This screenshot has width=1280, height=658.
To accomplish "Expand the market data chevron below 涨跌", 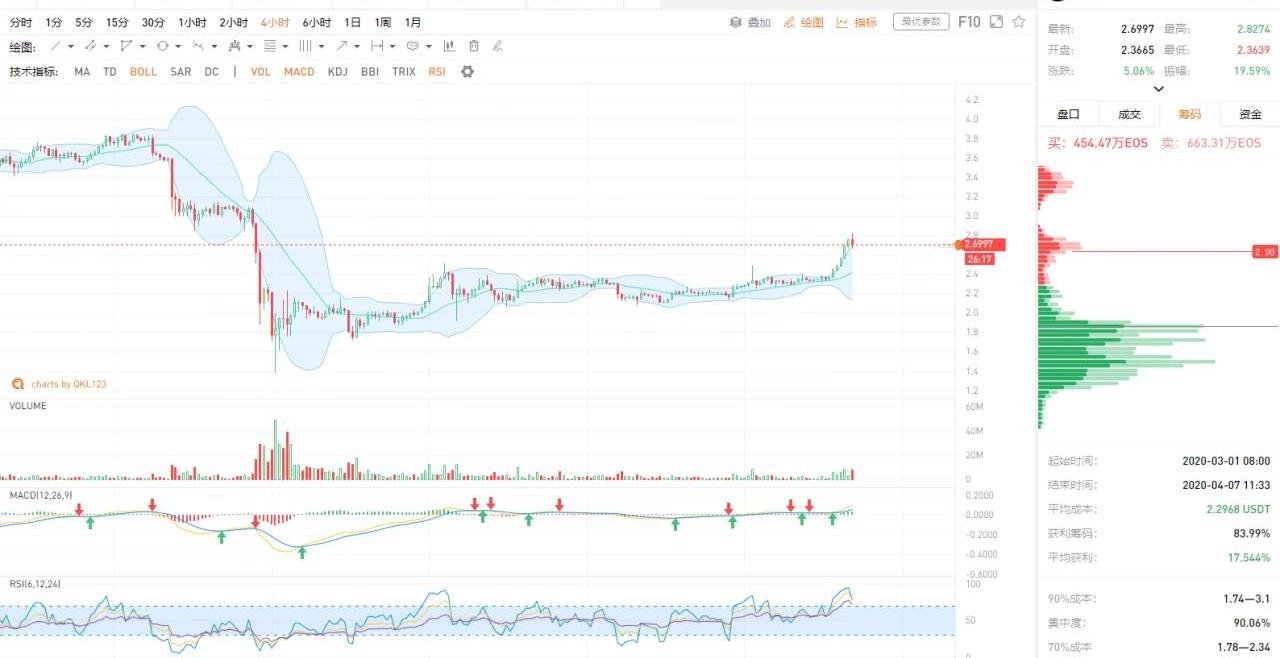I will coord(1158,89).
